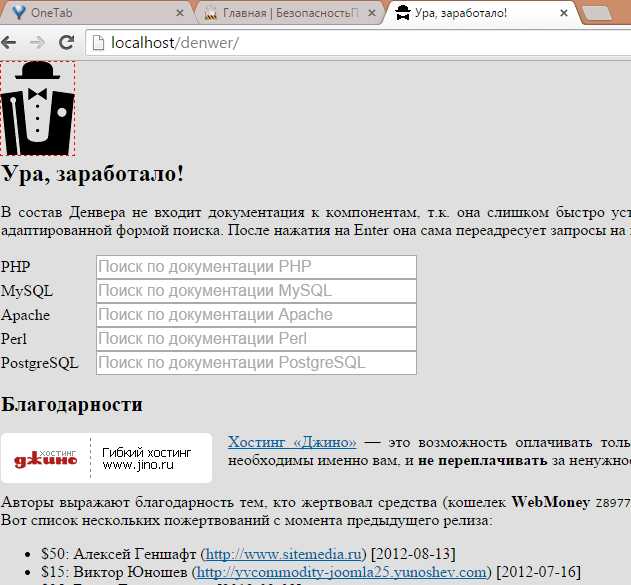
Task: Reload the page with the refresh icon
Action: pos(66,42)
